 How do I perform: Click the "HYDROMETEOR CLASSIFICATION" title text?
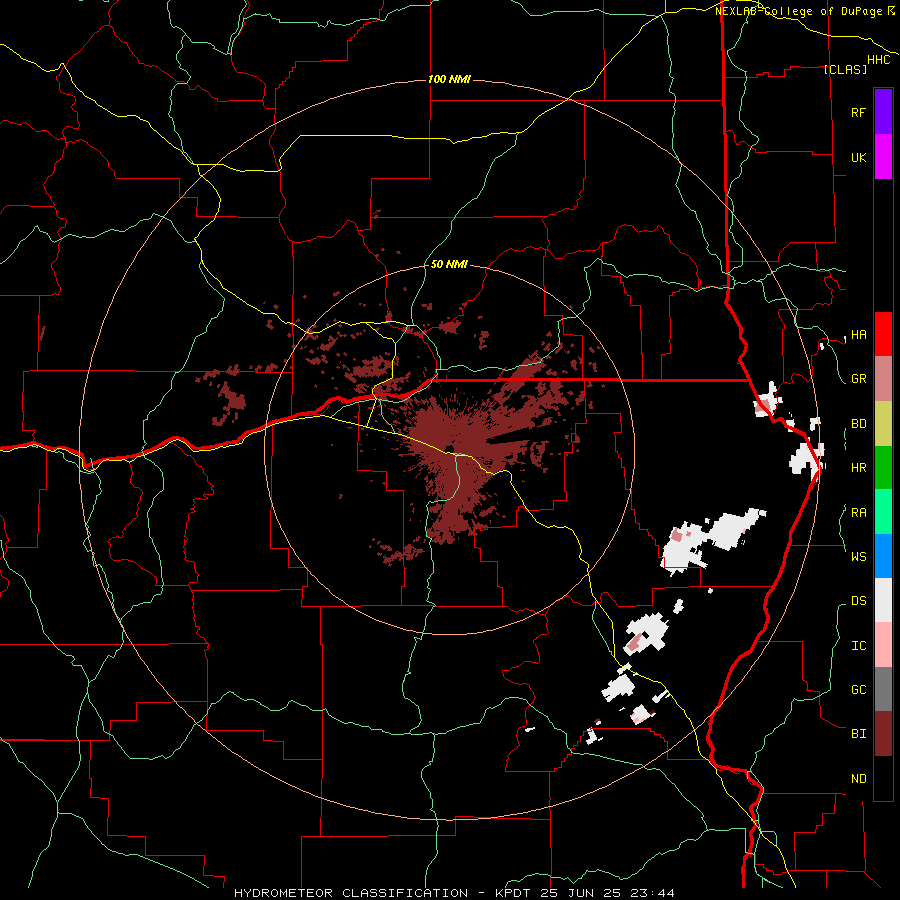tap(351, 893)
